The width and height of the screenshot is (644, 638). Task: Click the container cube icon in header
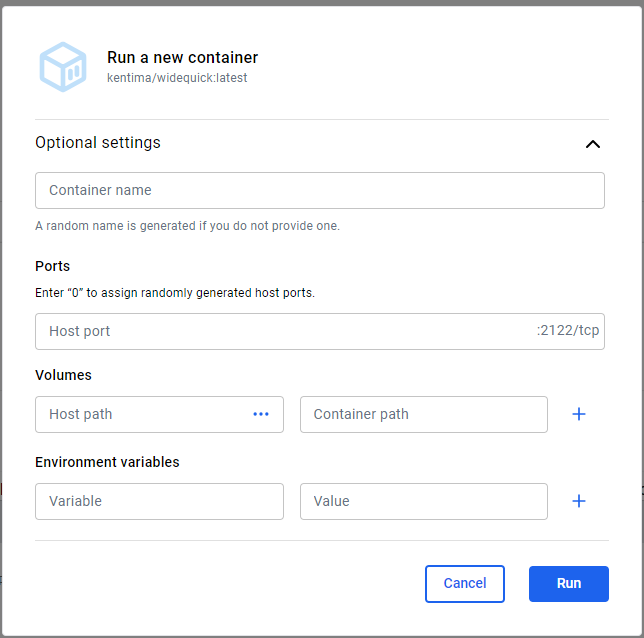point(64,67)
